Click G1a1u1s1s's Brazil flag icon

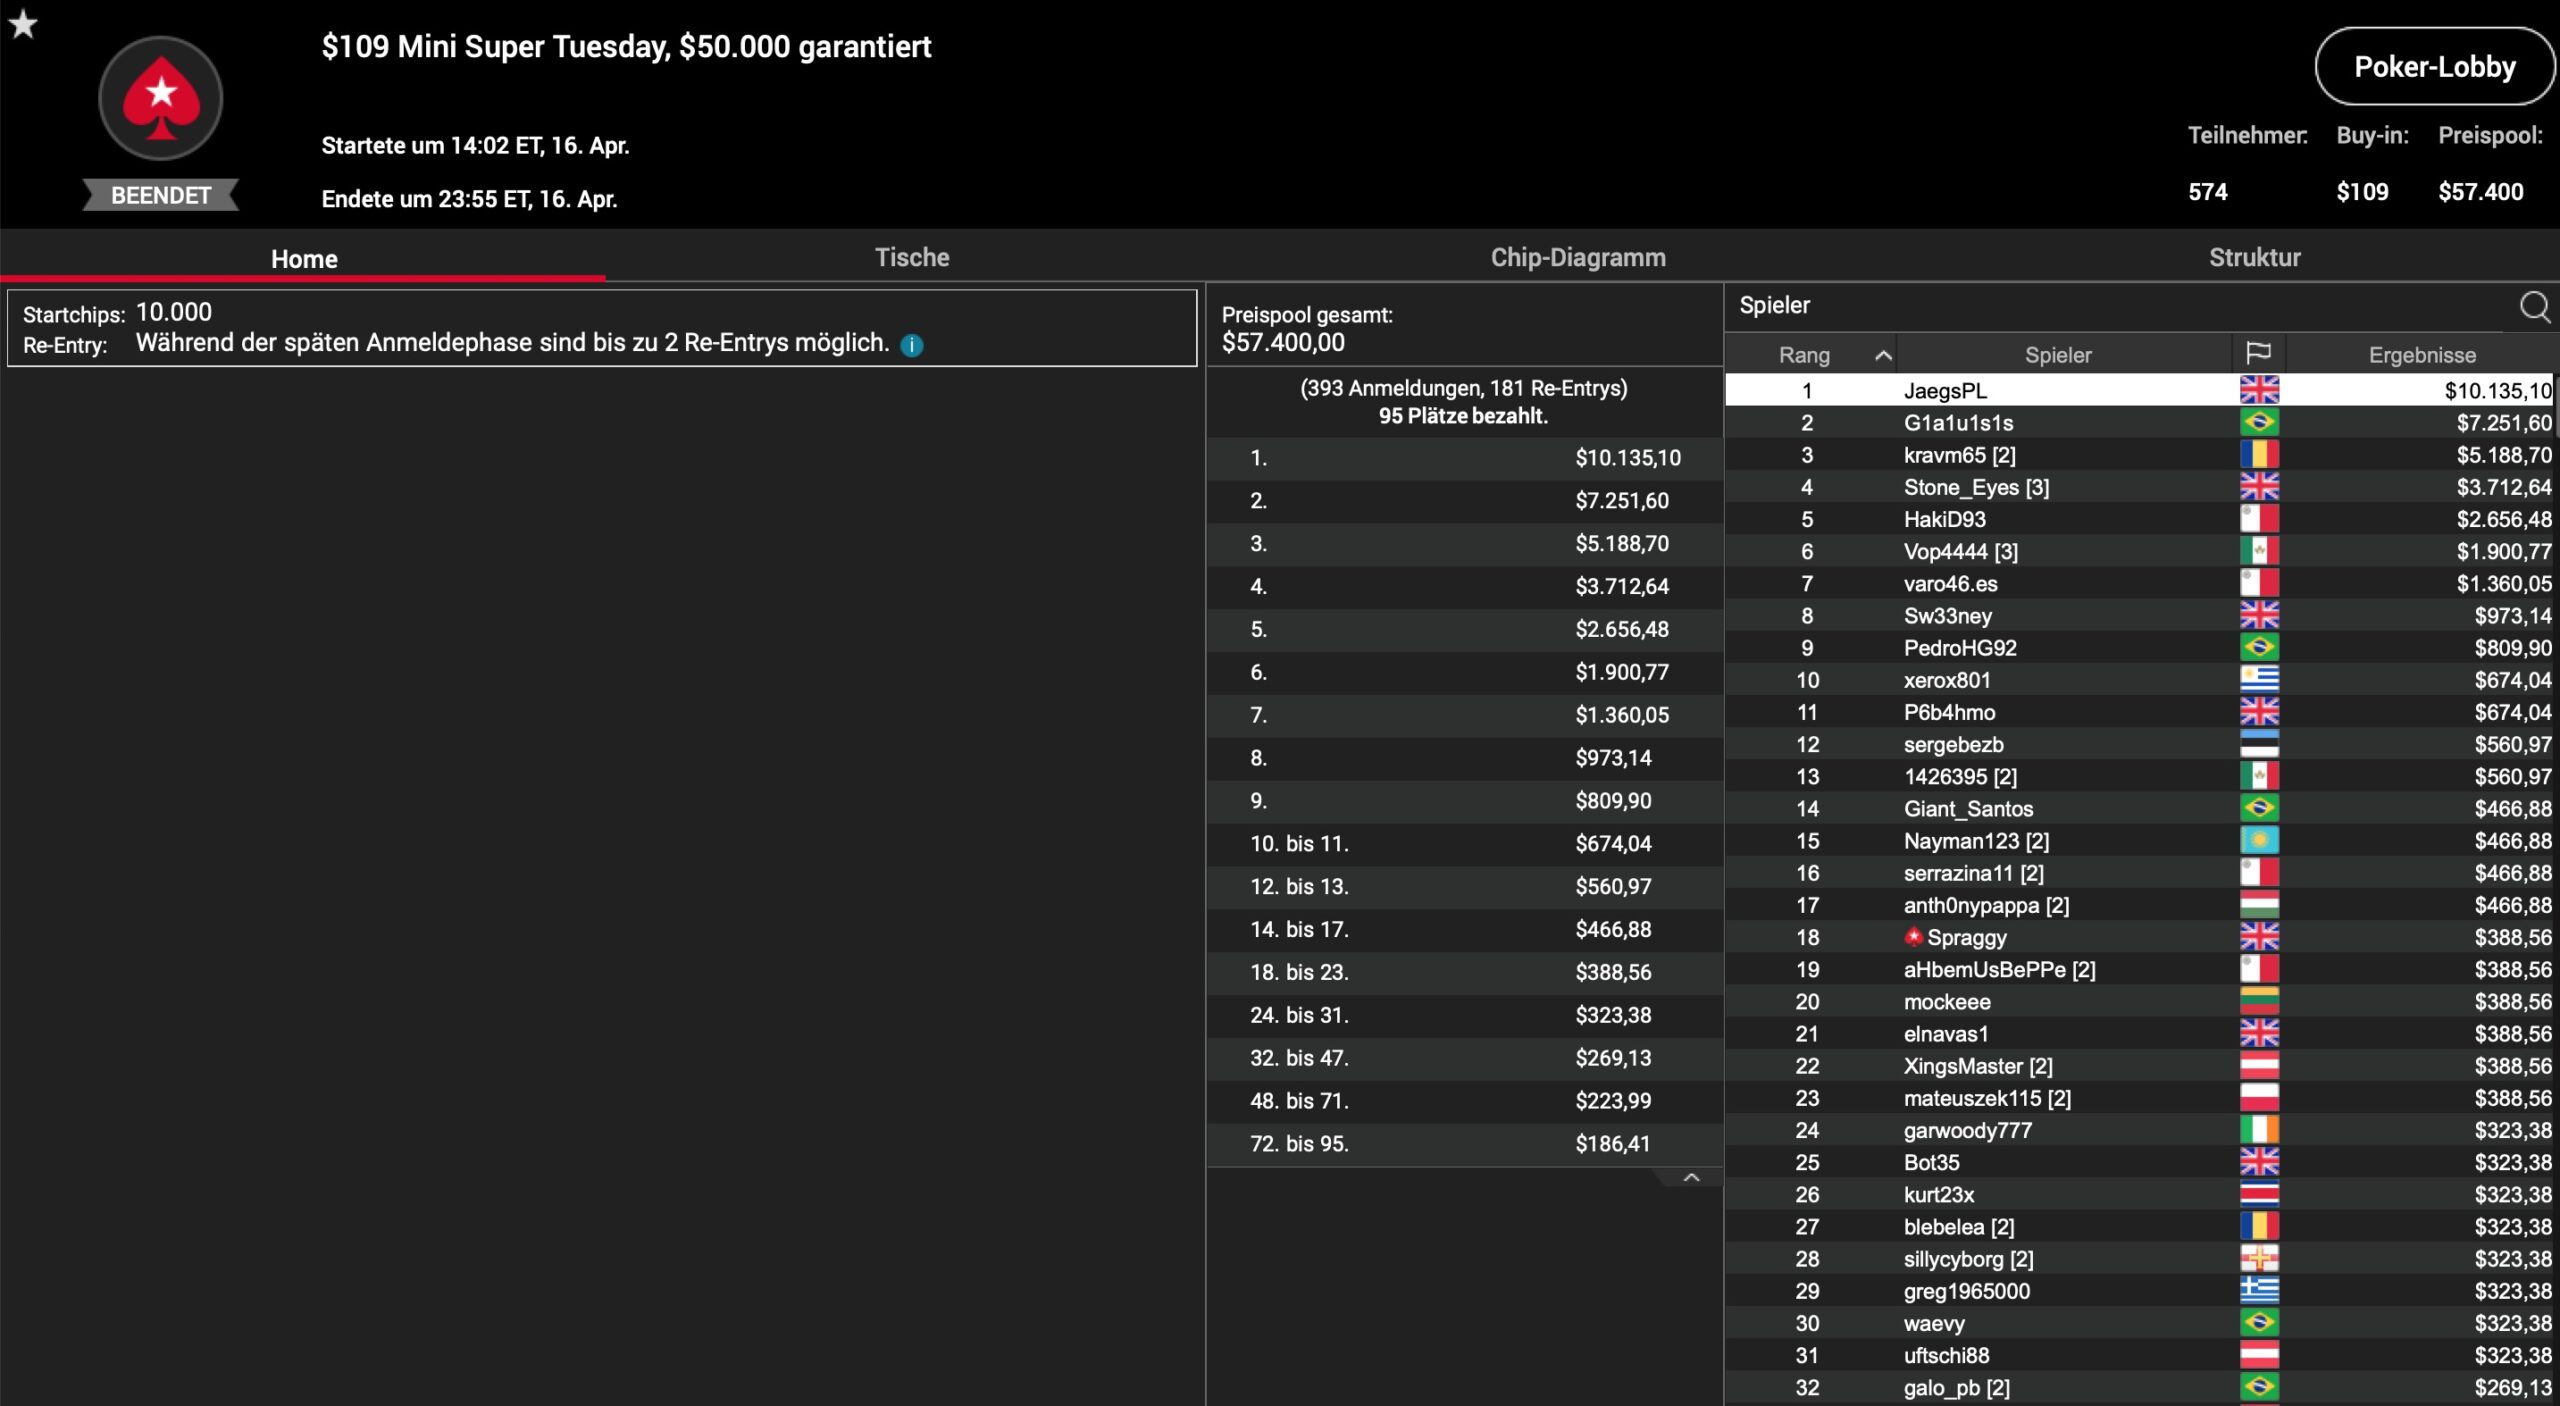tap(2258, 422)
